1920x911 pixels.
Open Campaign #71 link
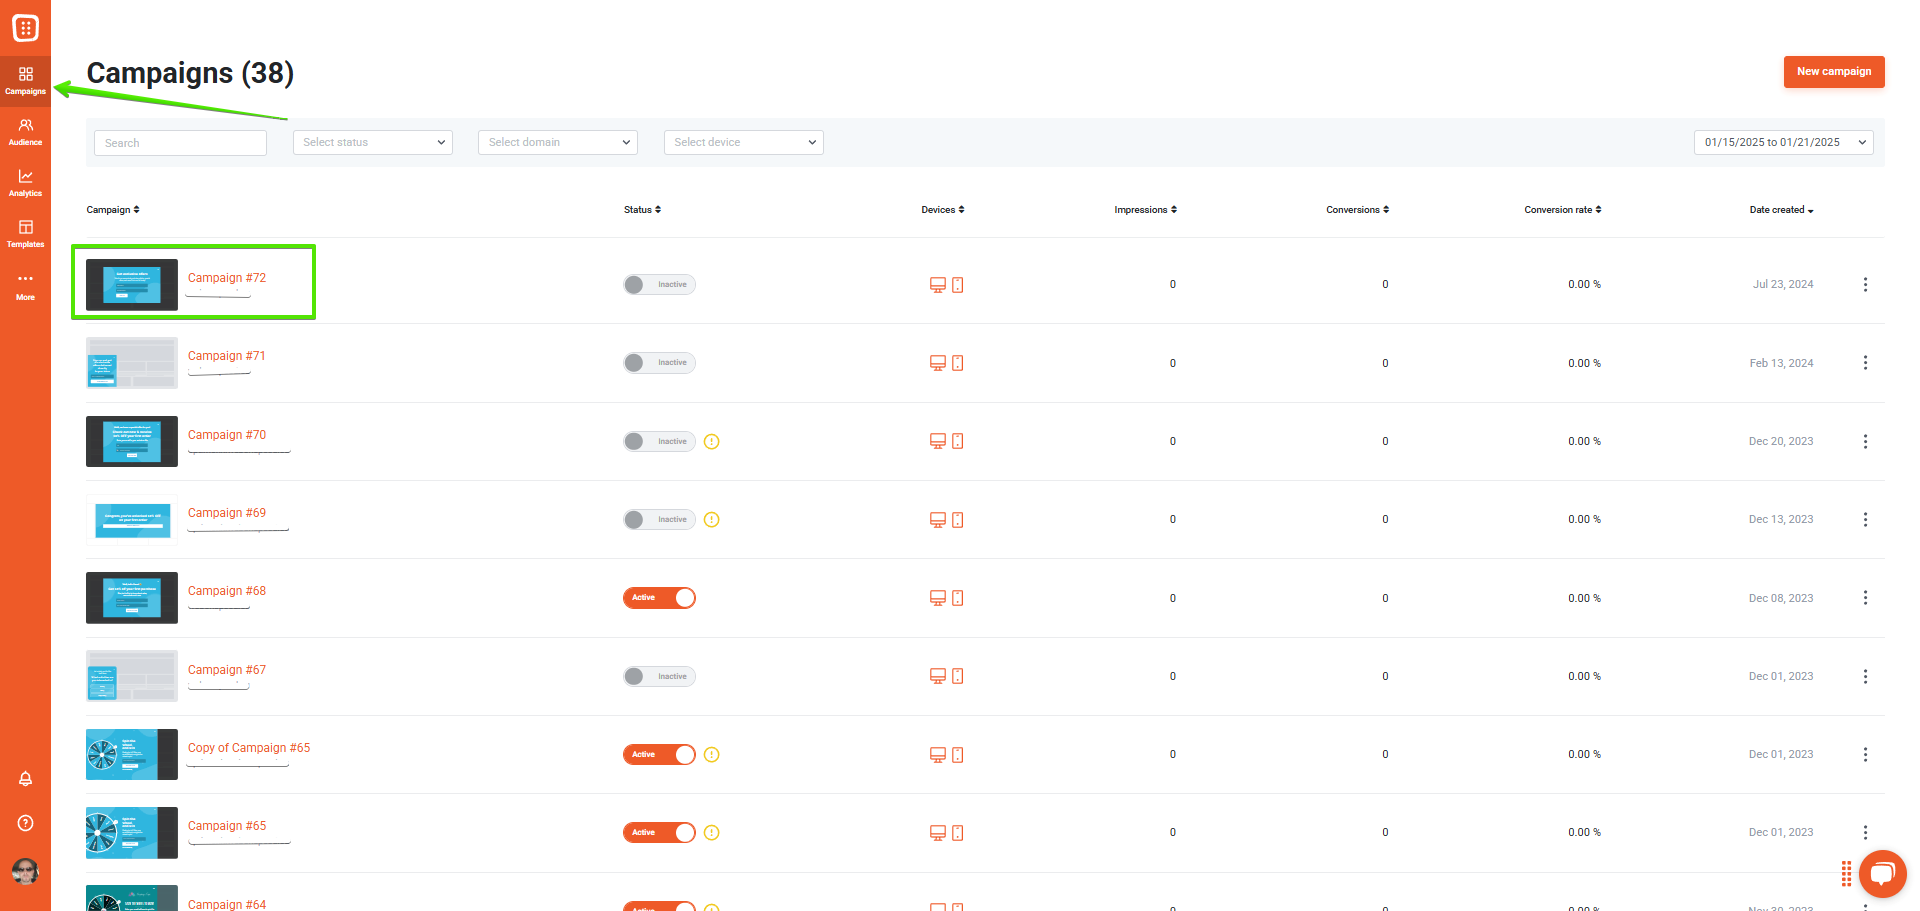[227, 356]
